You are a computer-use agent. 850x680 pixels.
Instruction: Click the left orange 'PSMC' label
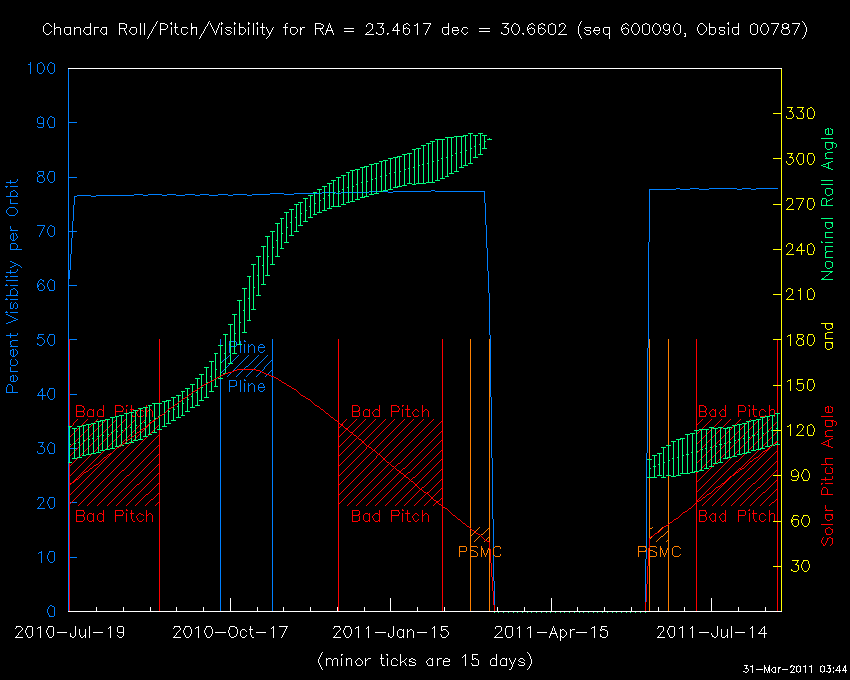(480, 552)
